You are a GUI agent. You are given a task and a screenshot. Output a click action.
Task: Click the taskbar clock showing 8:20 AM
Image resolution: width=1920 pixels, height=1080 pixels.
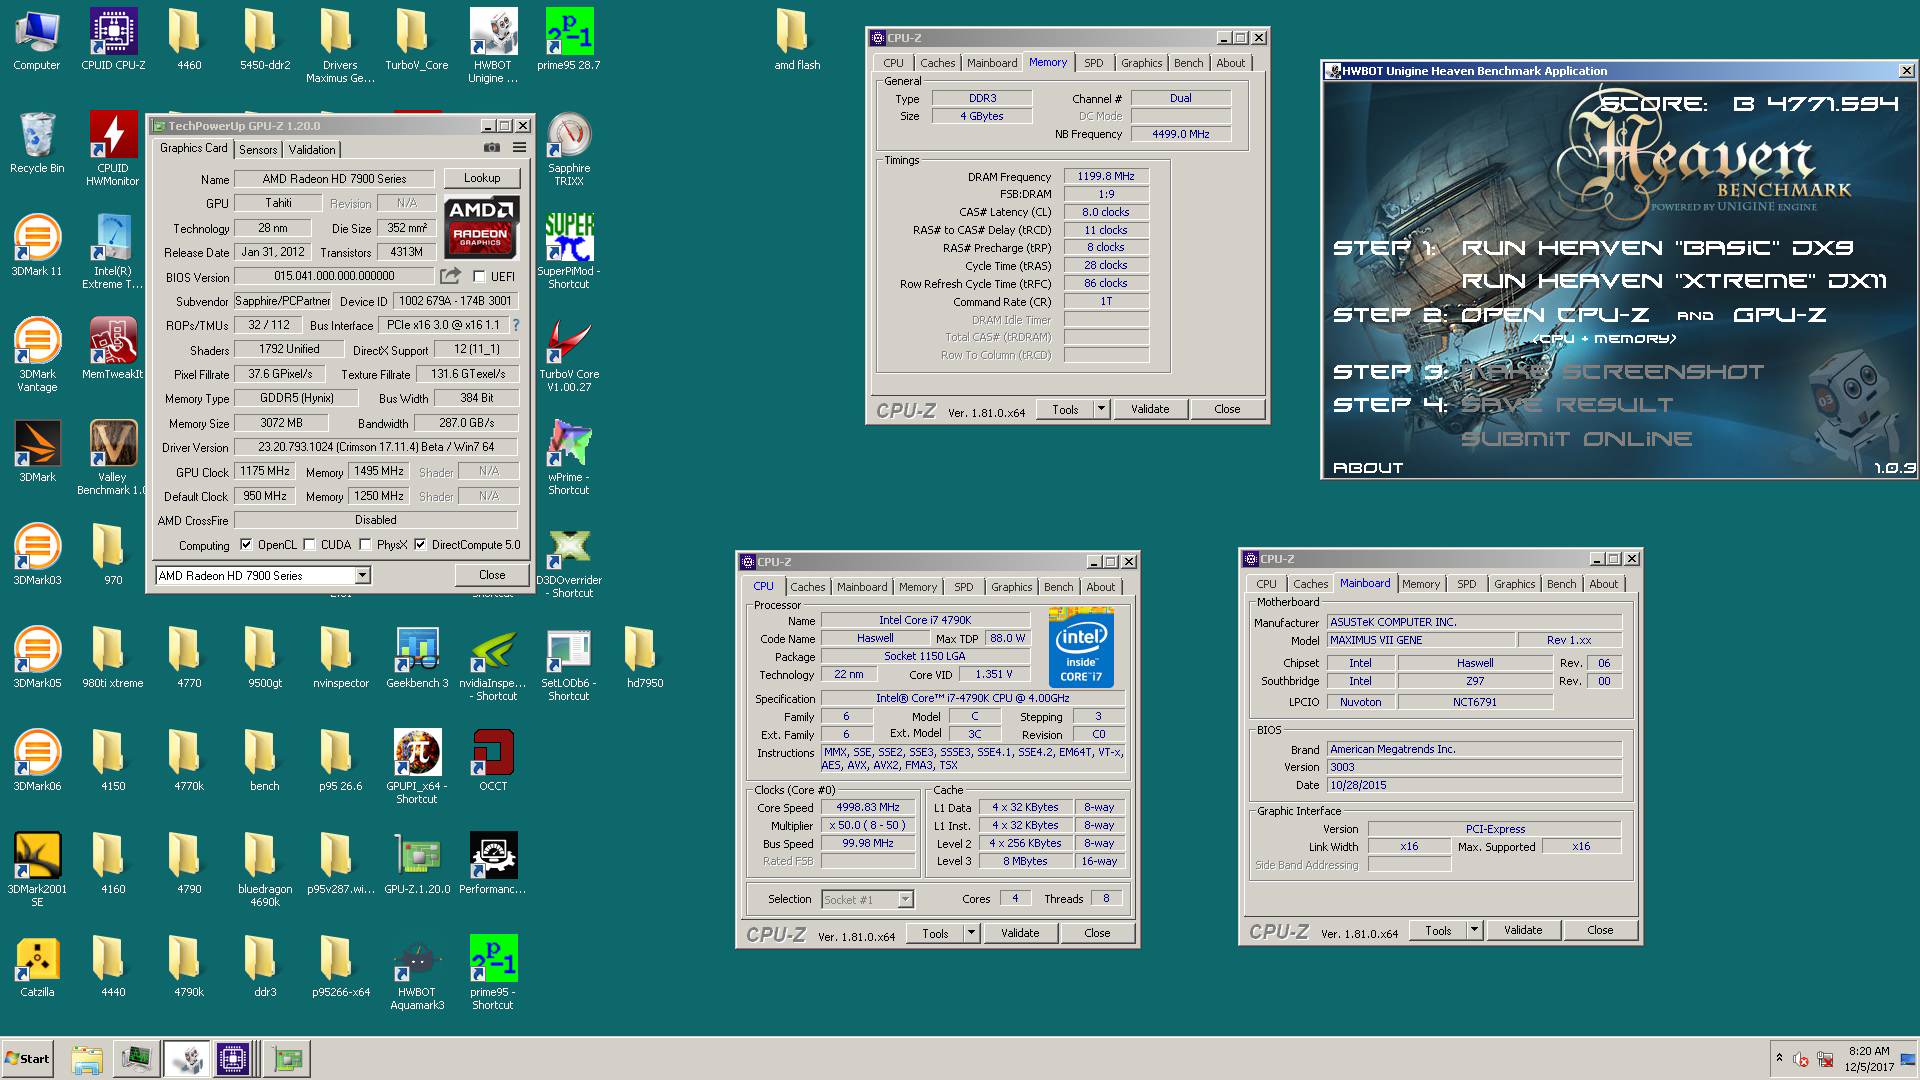click(x=1869, y=1059)
